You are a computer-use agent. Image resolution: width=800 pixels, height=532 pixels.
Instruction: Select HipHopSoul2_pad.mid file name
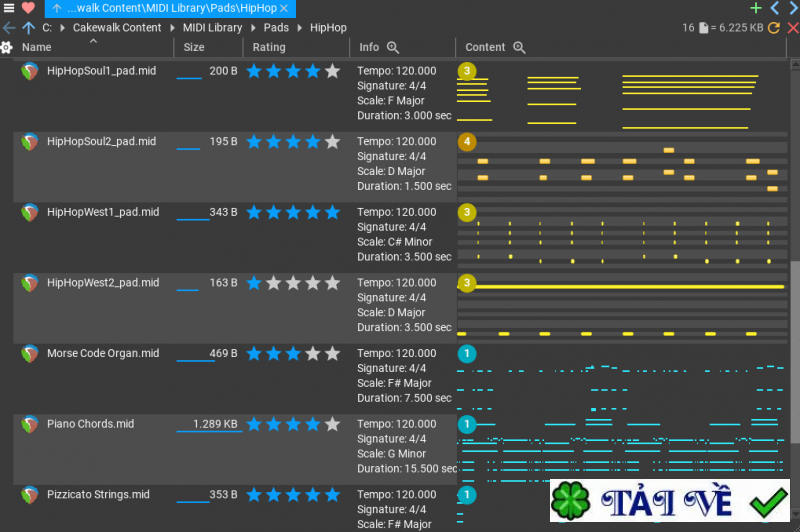click(102, 141)
